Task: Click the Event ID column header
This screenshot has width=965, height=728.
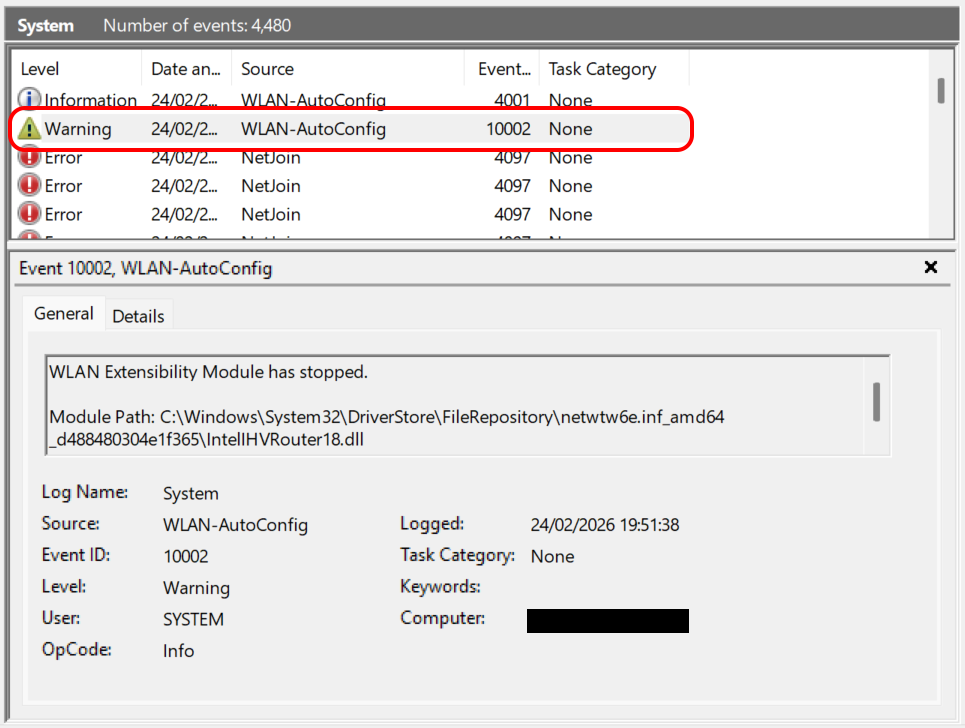Action: coord(503,69)
